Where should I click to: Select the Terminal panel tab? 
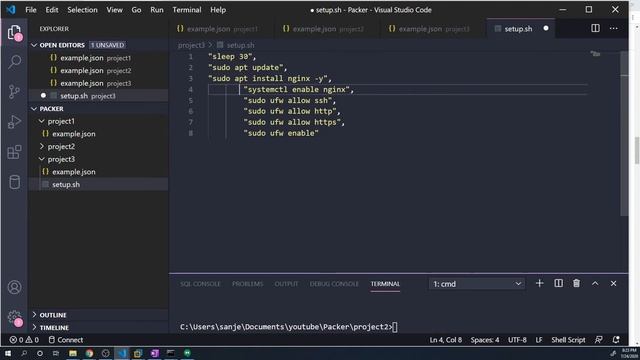(385, 284)
